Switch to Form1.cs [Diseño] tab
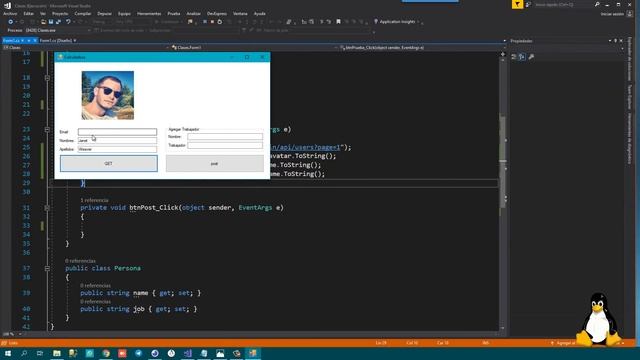Viewport: 640px width, 360px height. (56, 41)
